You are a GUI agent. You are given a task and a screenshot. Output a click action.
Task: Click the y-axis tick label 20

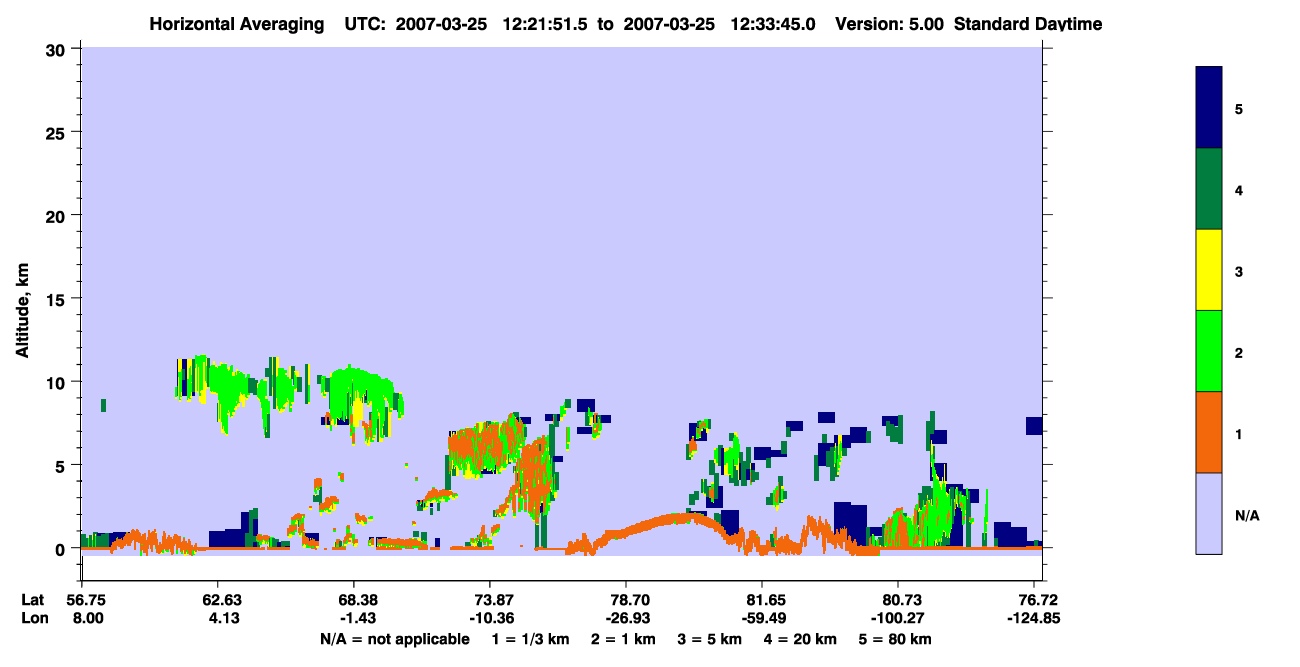(58, 215)
